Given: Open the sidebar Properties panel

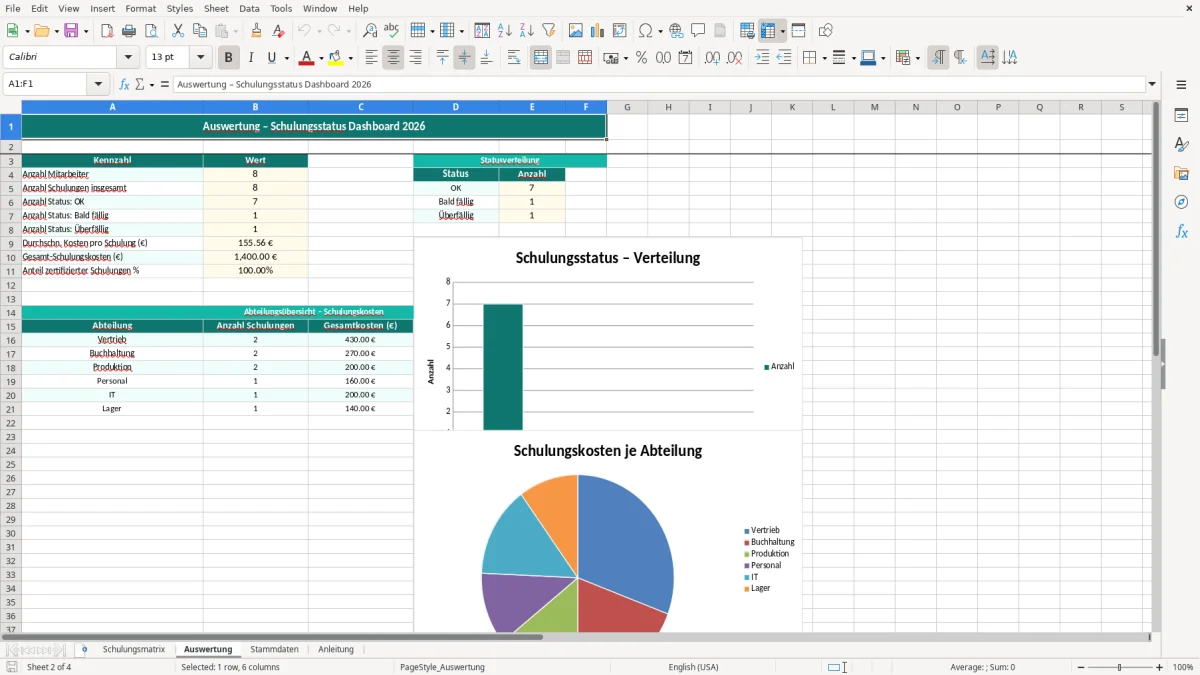Looking at the screenshot, I should point(1181,115).
